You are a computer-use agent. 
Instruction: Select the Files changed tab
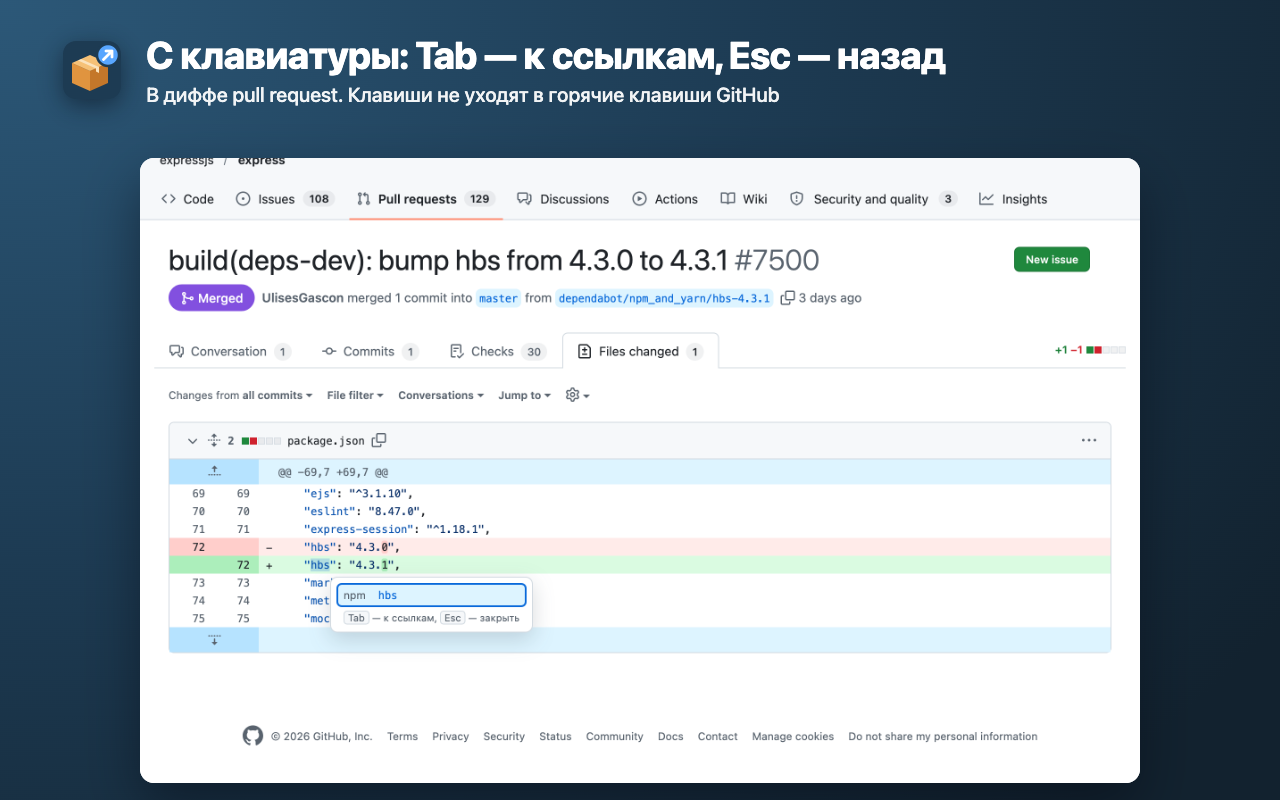pyautogui.click(x=640, y=351)
